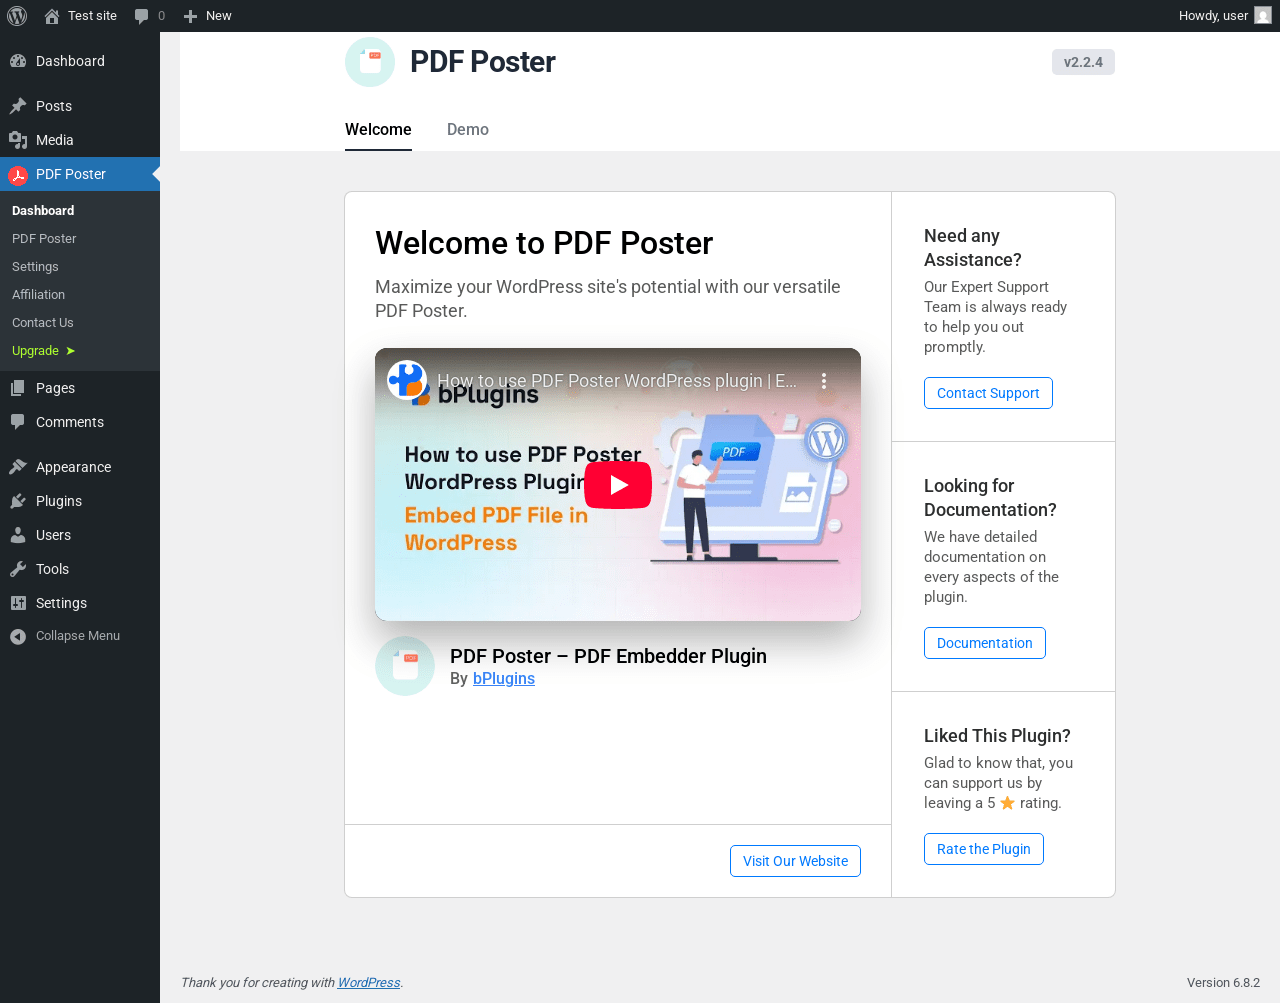Click the Contact Support button
Viewport: 1280px width, 1003px height.
click(x=988, y=393)
